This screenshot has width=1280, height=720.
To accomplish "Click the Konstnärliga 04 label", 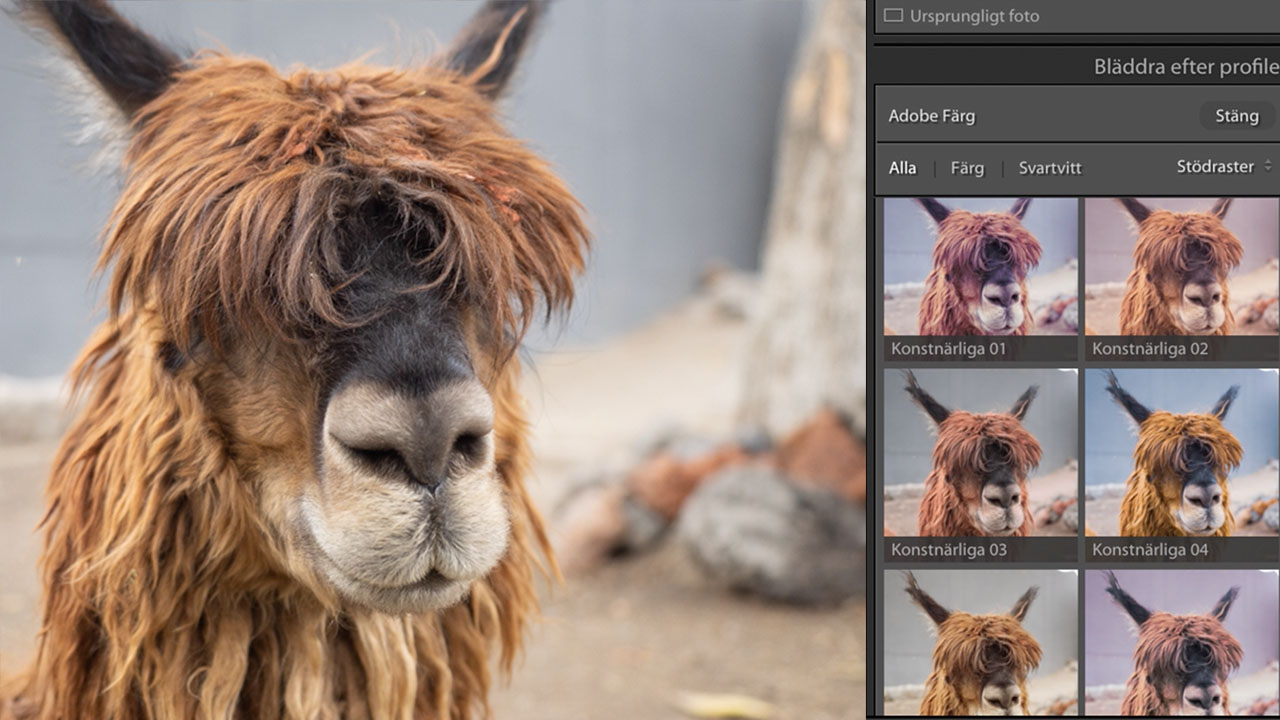I will pyautogui.click(x=1150, y=550).
